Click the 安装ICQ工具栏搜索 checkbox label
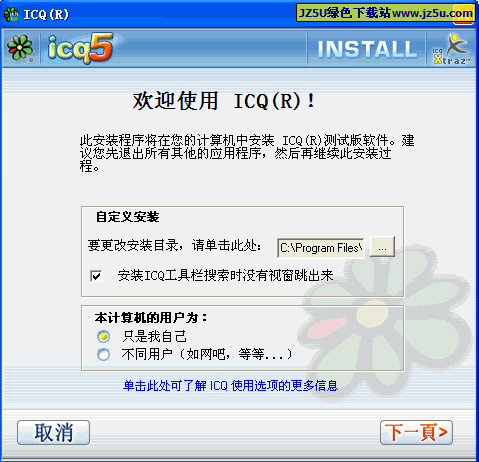This screenshot has width=479, height=462. pyautogui.click(x=226, y=276)
